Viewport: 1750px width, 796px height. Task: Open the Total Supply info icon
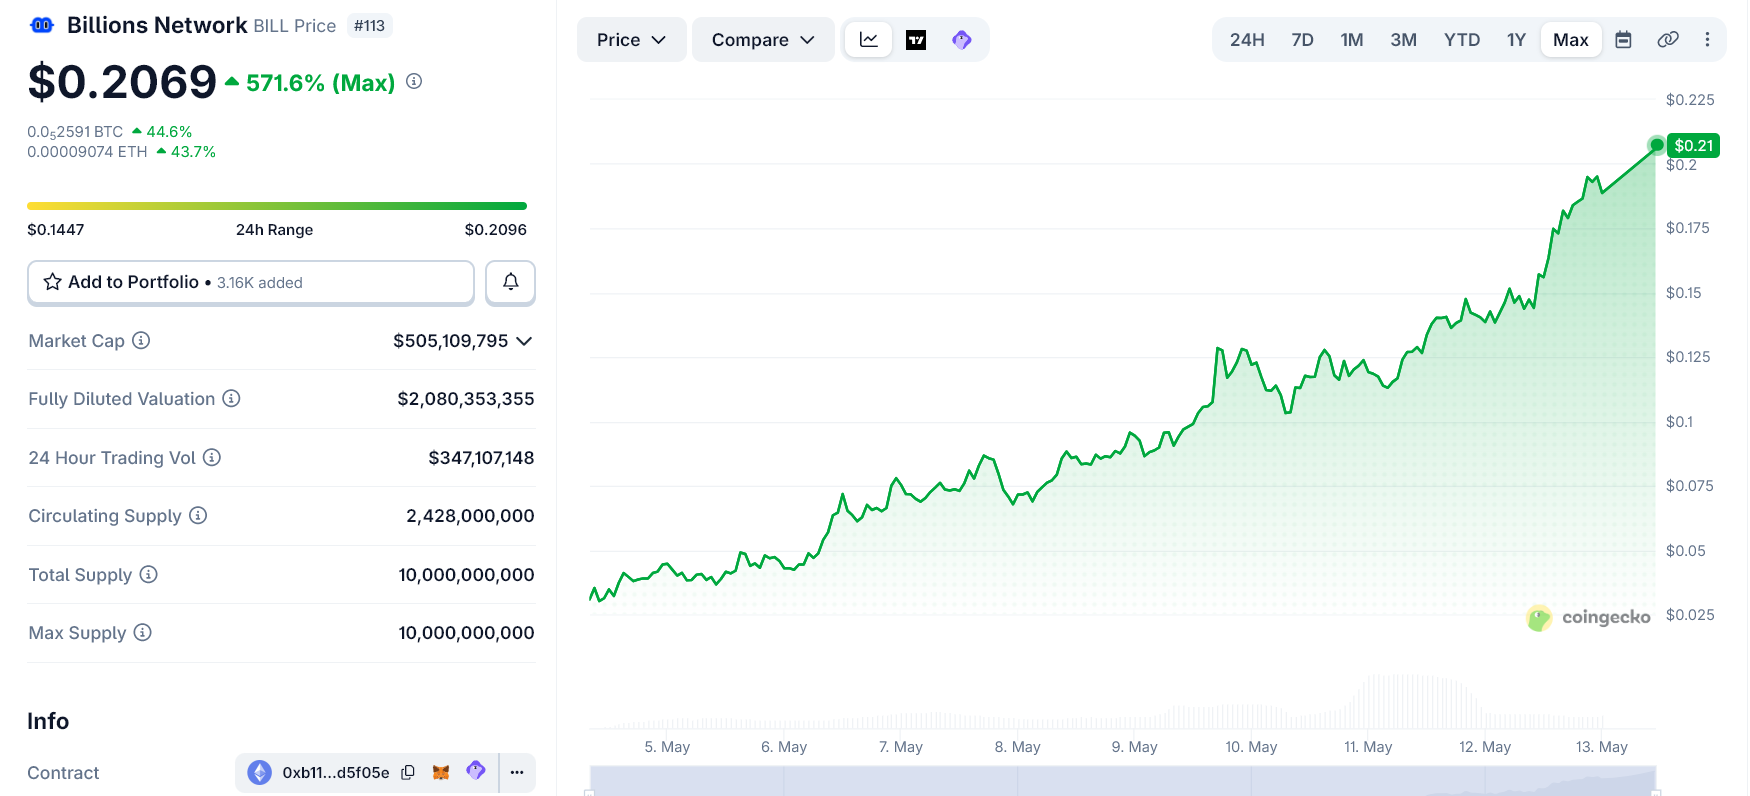pyautogui.click(x=148, y=574)
